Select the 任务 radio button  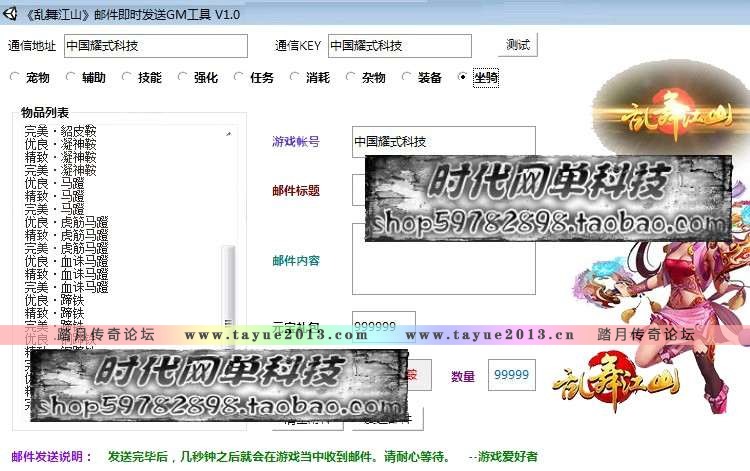click(x=239, y=77)
